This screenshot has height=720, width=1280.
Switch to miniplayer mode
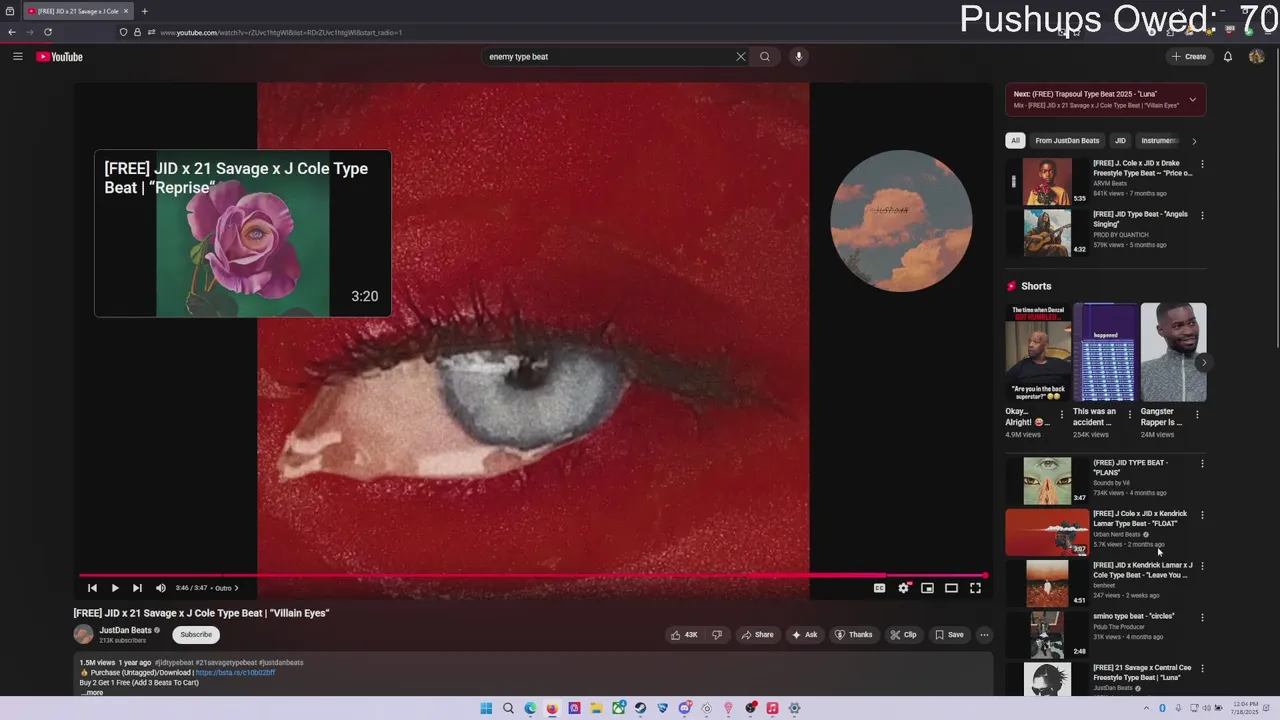point(927,588)
